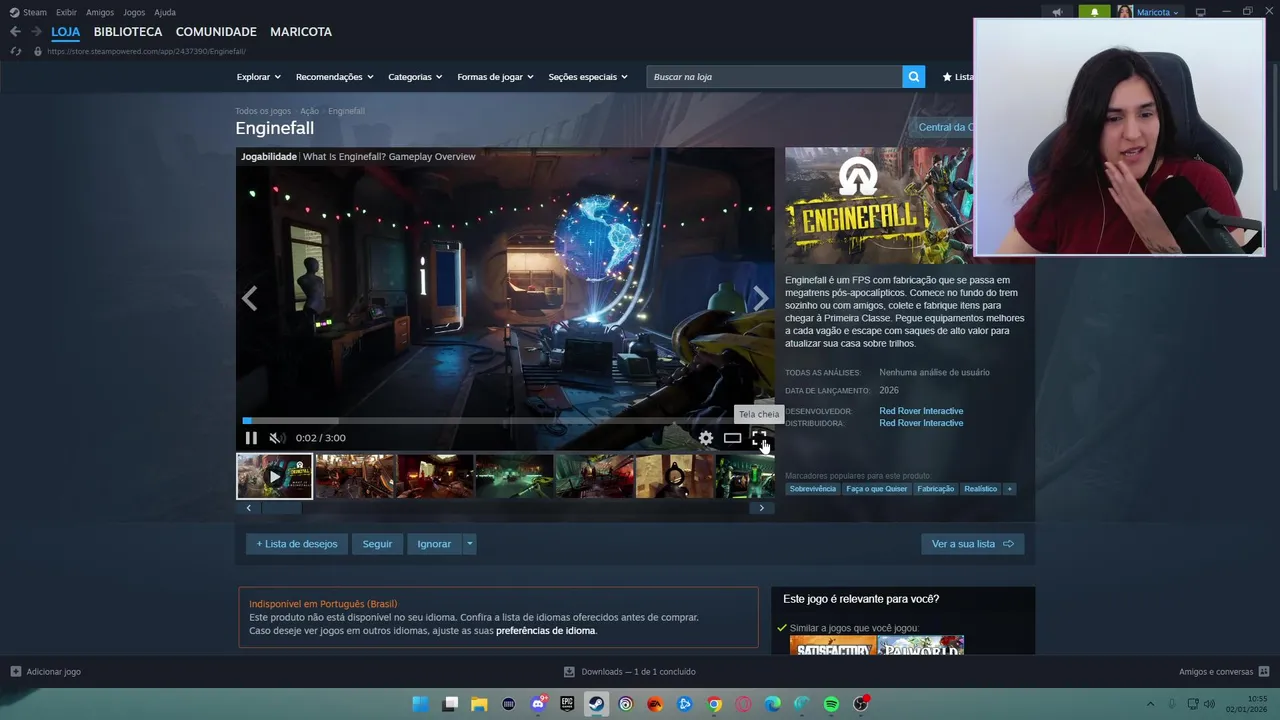Expand the Explorar dropdown menu
This screenshot has height=720, width=1280.
[x=259, y=77]
